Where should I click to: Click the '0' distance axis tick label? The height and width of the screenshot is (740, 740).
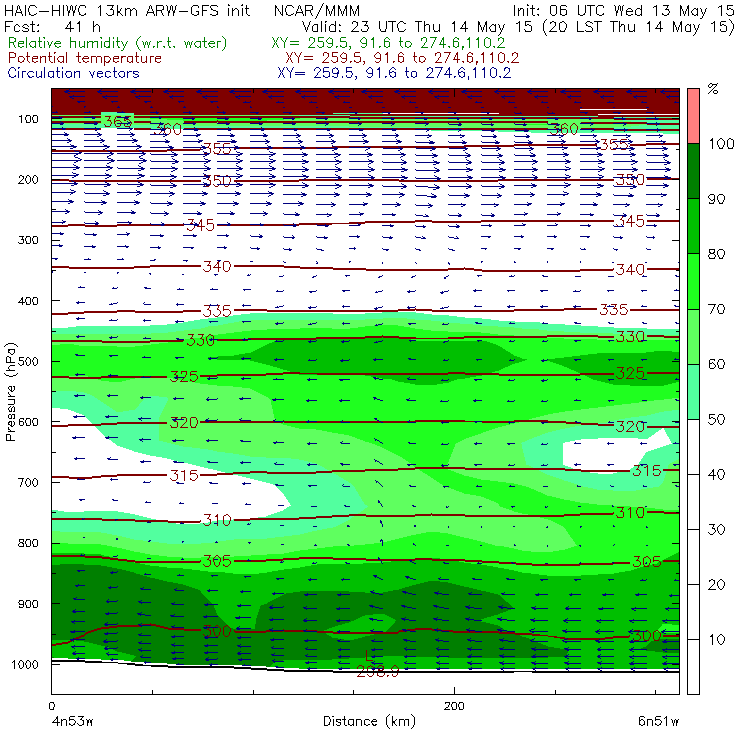coord(52,706)
